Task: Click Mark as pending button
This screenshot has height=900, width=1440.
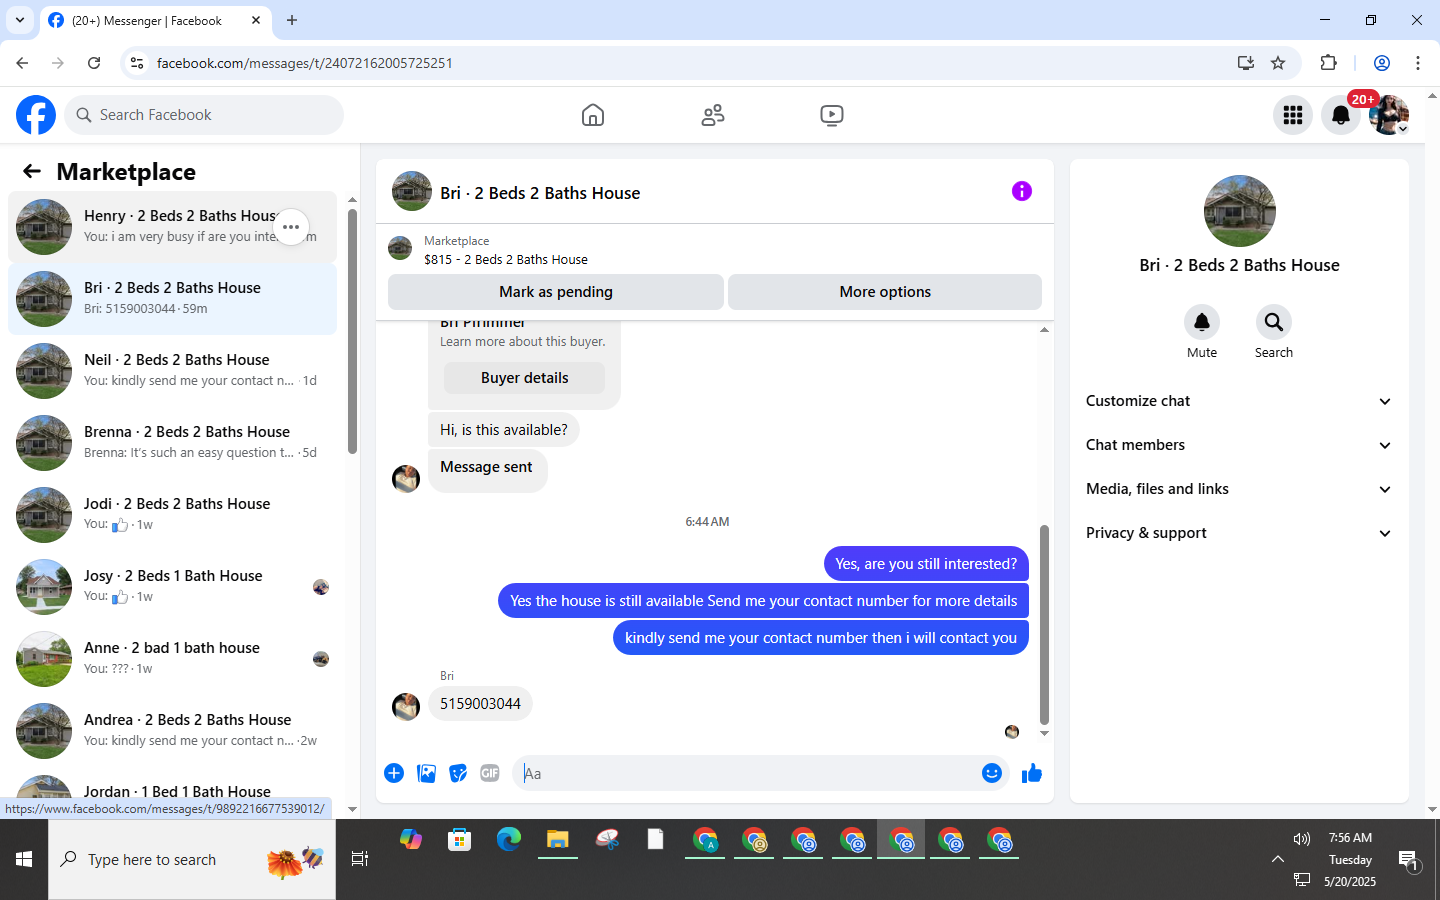Action: (556, 292)
